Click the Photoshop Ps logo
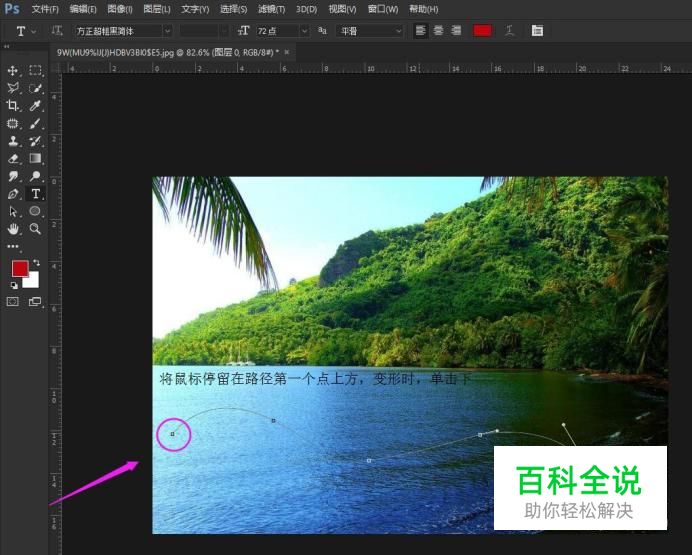The image size is (692, 555). (11, 8)
